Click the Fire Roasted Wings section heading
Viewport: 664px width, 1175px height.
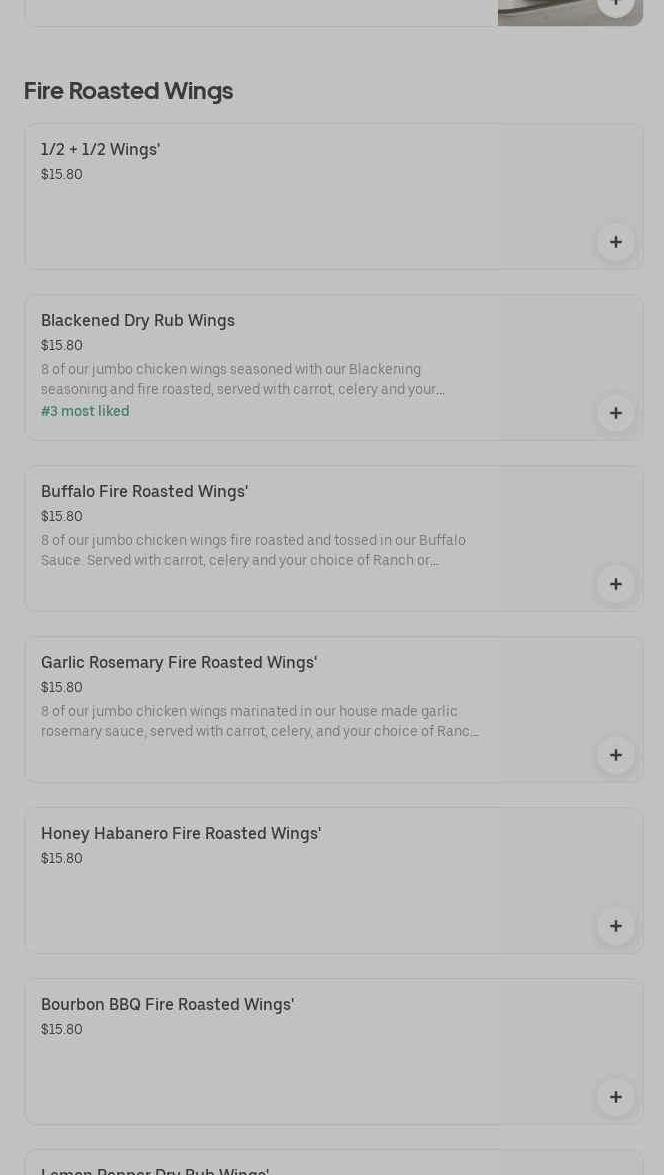pyautogui.click(x=128, y=91)
